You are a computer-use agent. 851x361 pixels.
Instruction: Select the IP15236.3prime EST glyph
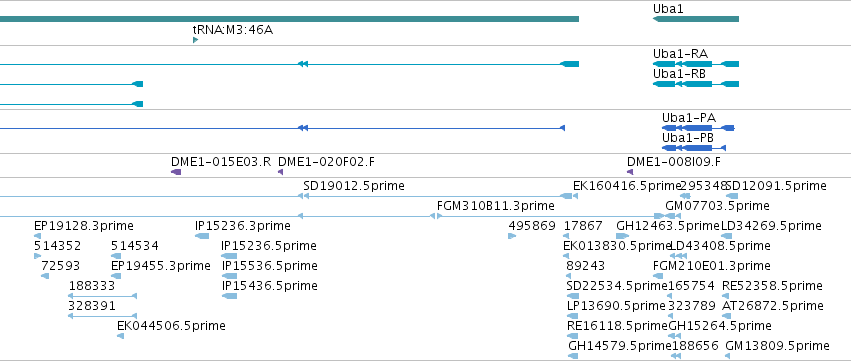click(x=202, y=236)
